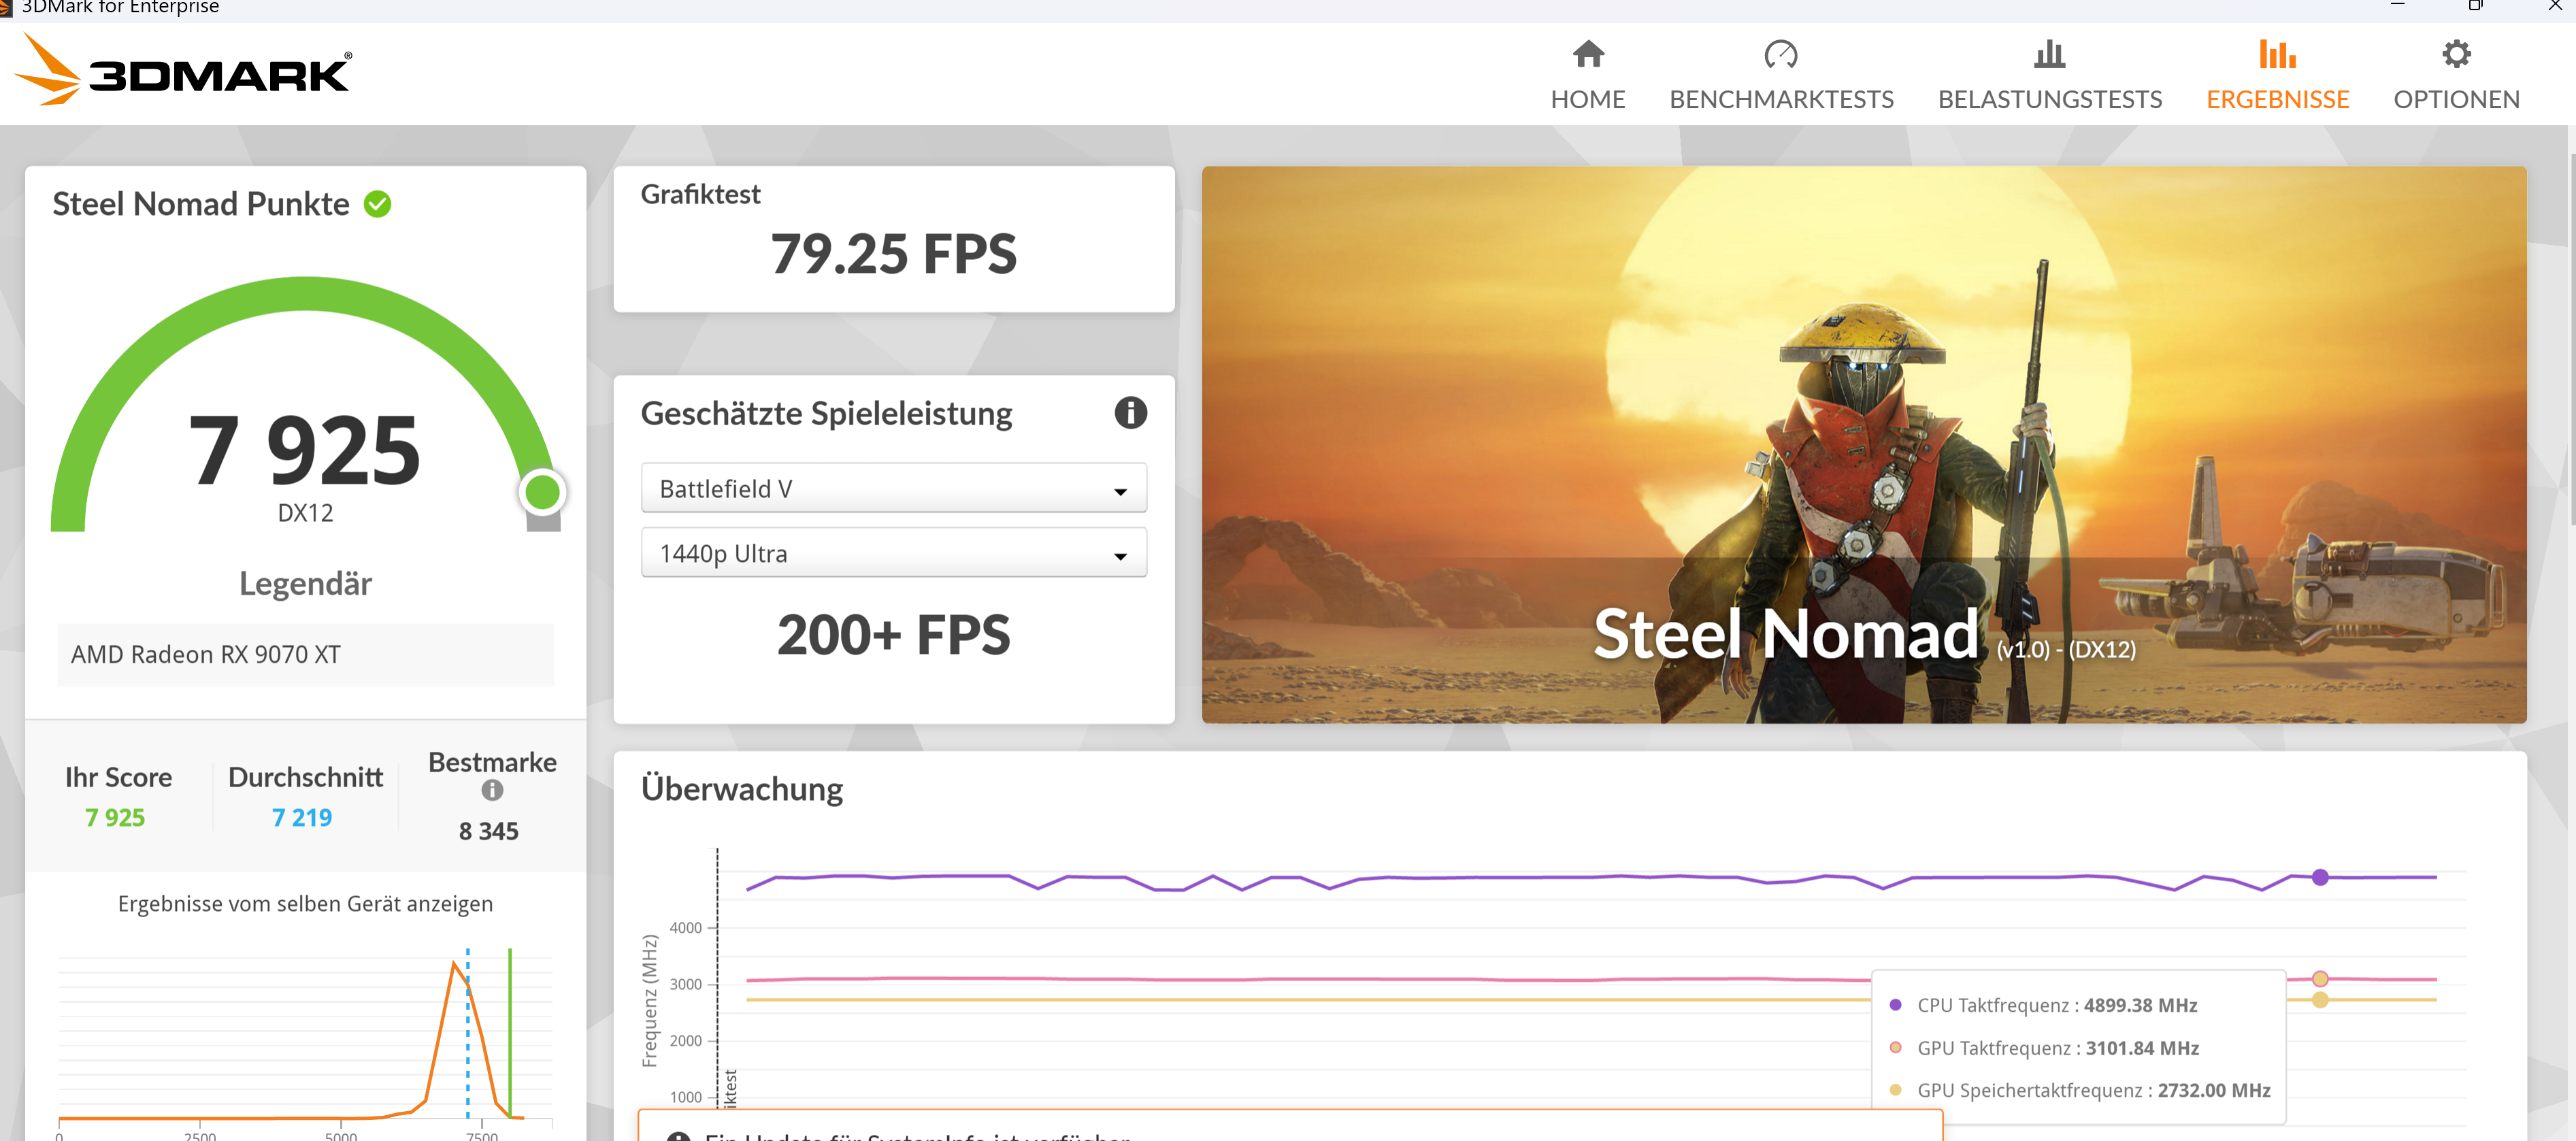Click info icon beside Geschätzte Spieleleistung
2576x1141 pixels.
click(x=1130, y=412)
